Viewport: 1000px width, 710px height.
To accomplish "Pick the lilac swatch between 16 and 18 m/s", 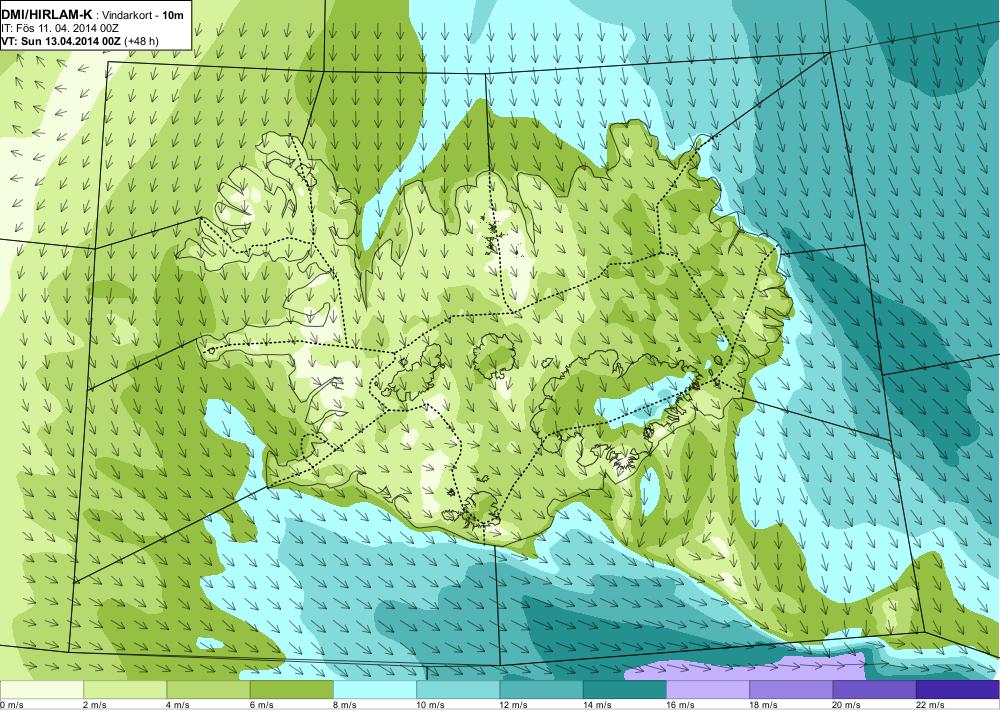I will (x=708, y=690).
